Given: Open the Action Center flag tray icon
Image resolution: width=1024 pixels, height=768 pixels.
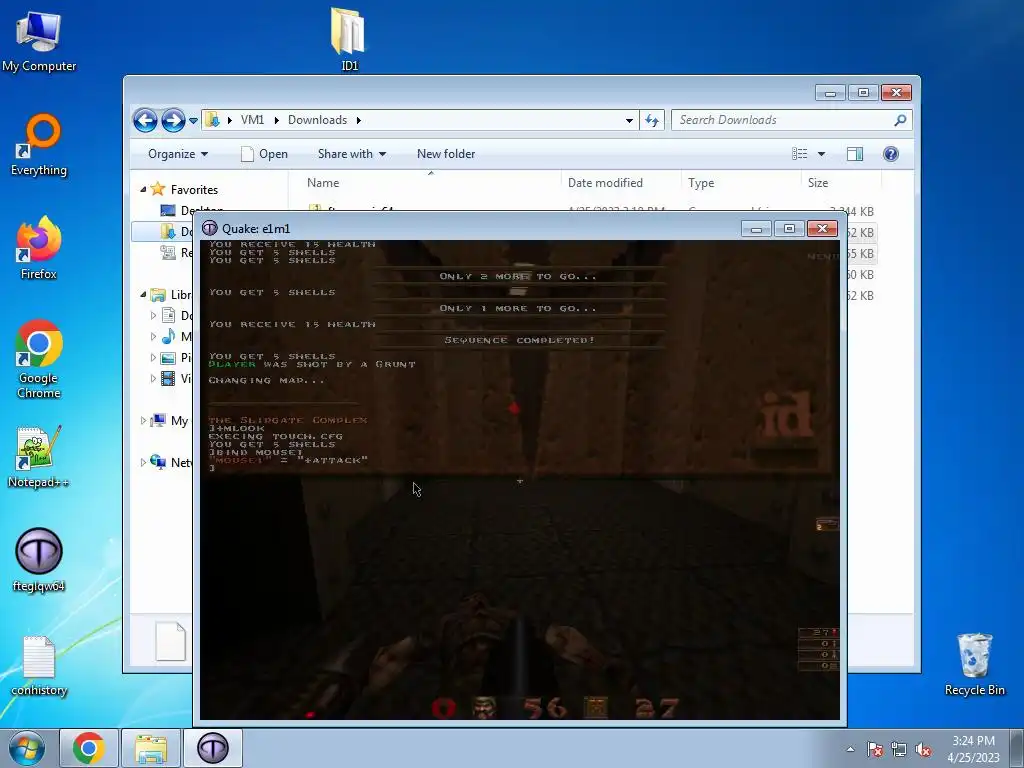Looking at the screenshot, I should (874, 750).
